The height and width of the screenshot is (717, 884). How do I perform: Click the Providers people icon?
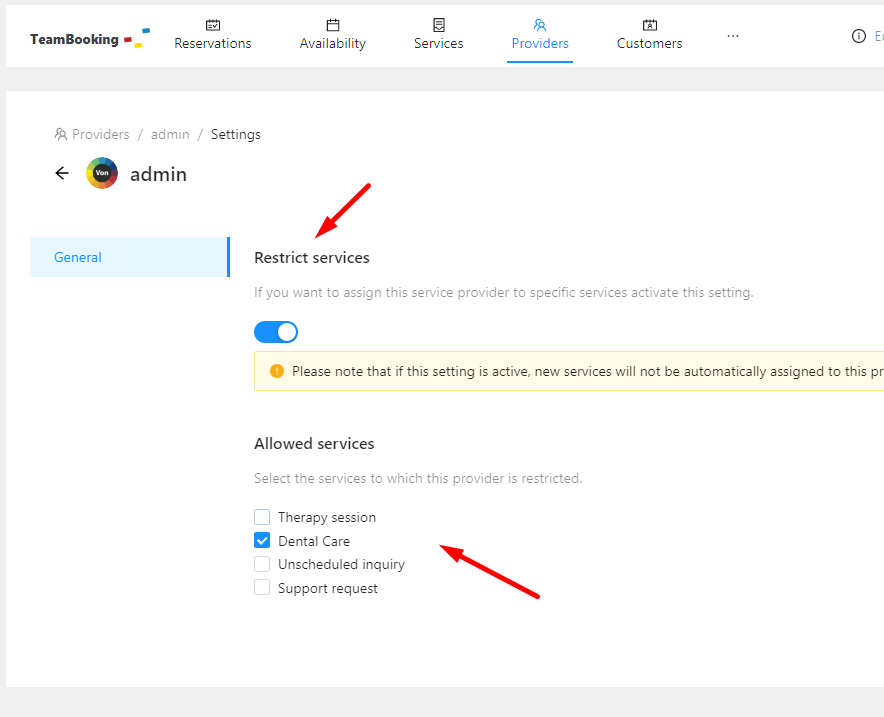(540, 25)
